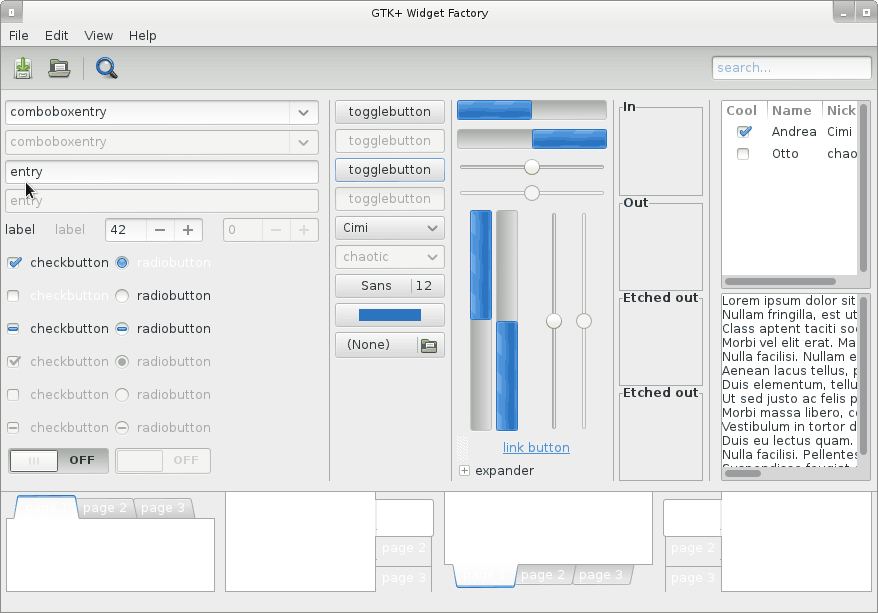Viewport: 878px width, 613px height.
Task: Expand the plus icon beside expander
Action: [x=464, y=471]
